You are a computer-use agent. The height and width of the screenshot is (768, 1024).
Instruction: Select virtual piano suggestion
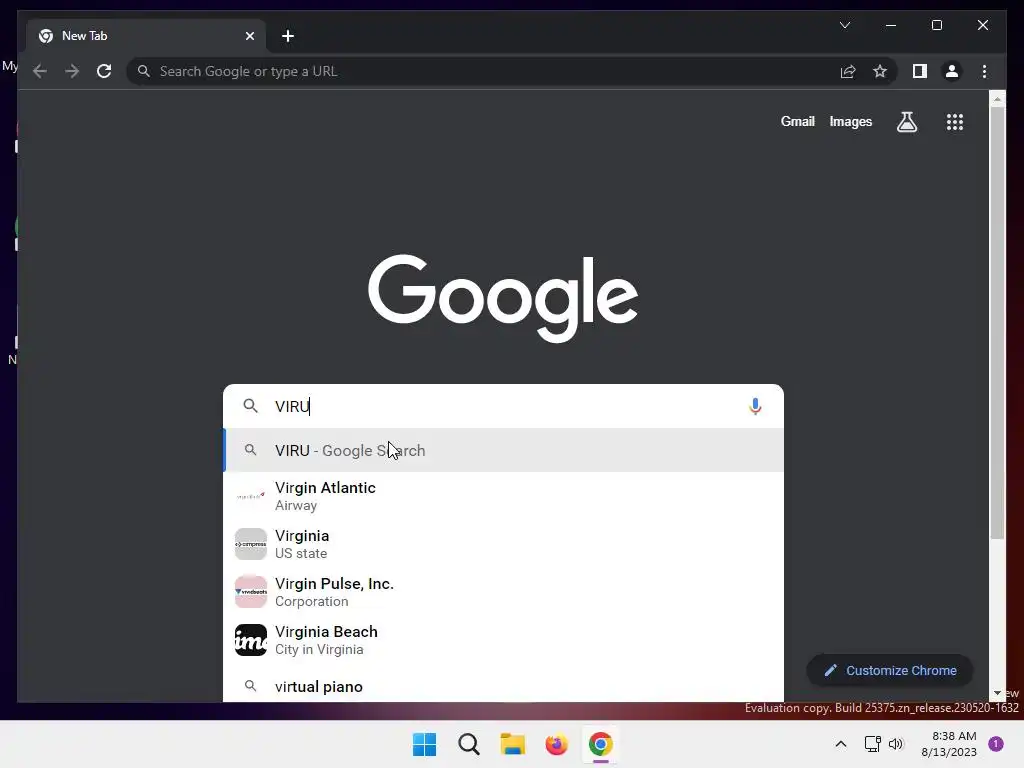click(504, 686)
